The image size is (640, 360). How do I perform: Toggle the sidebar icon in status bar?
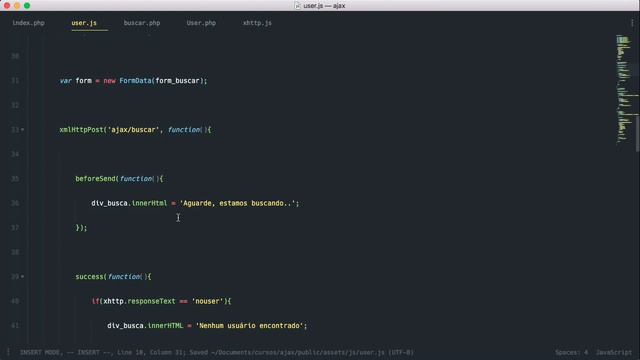pos(8,352)
